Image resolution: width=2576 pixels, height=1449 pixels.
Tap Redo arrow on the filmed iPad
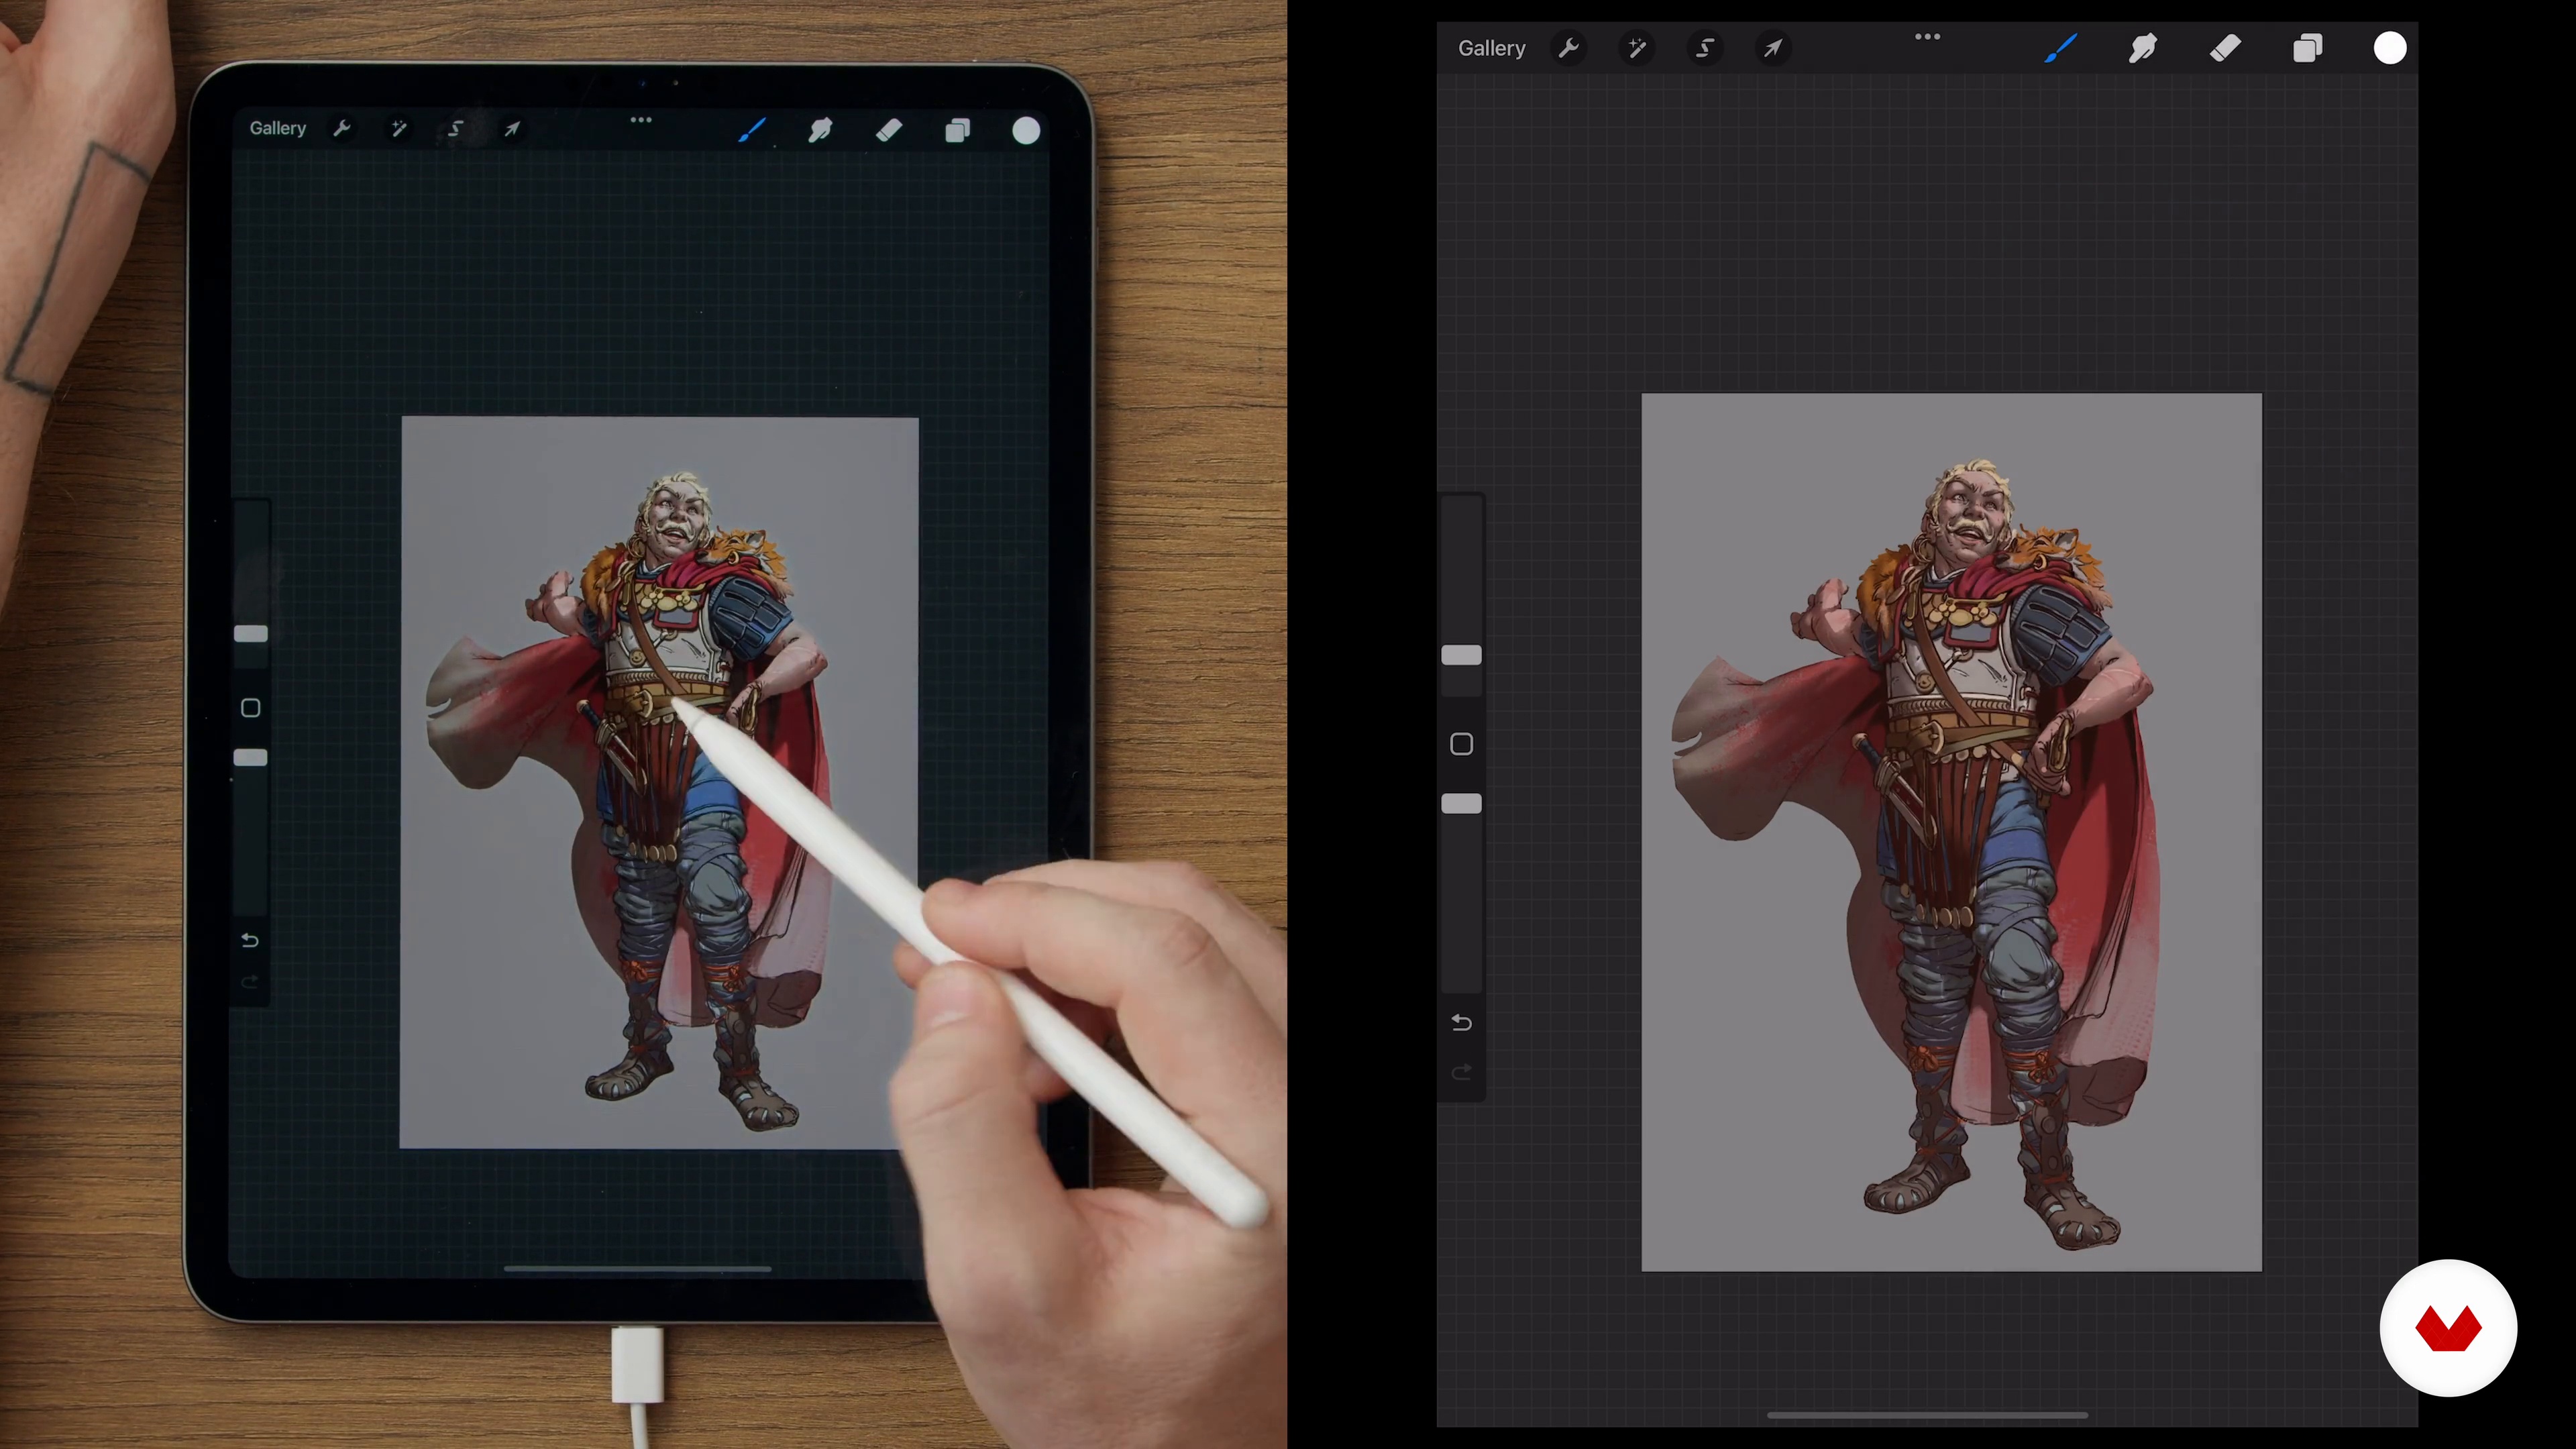pyautogui.click(x=250, y=983)
